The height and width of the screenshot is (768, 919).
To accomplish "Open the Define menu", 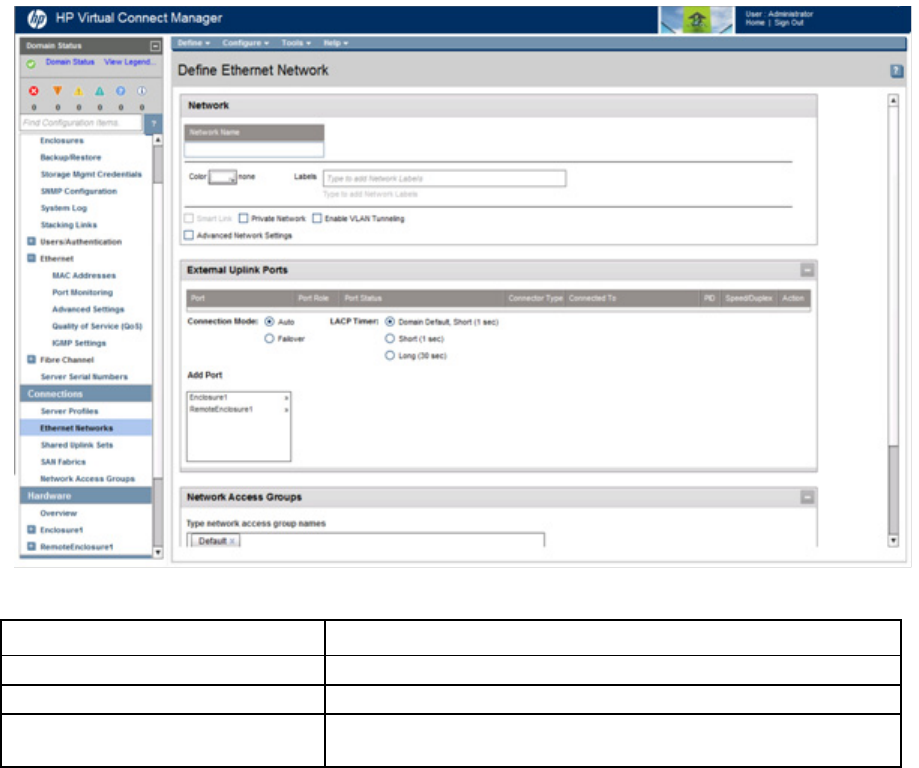I will [193, 44].
